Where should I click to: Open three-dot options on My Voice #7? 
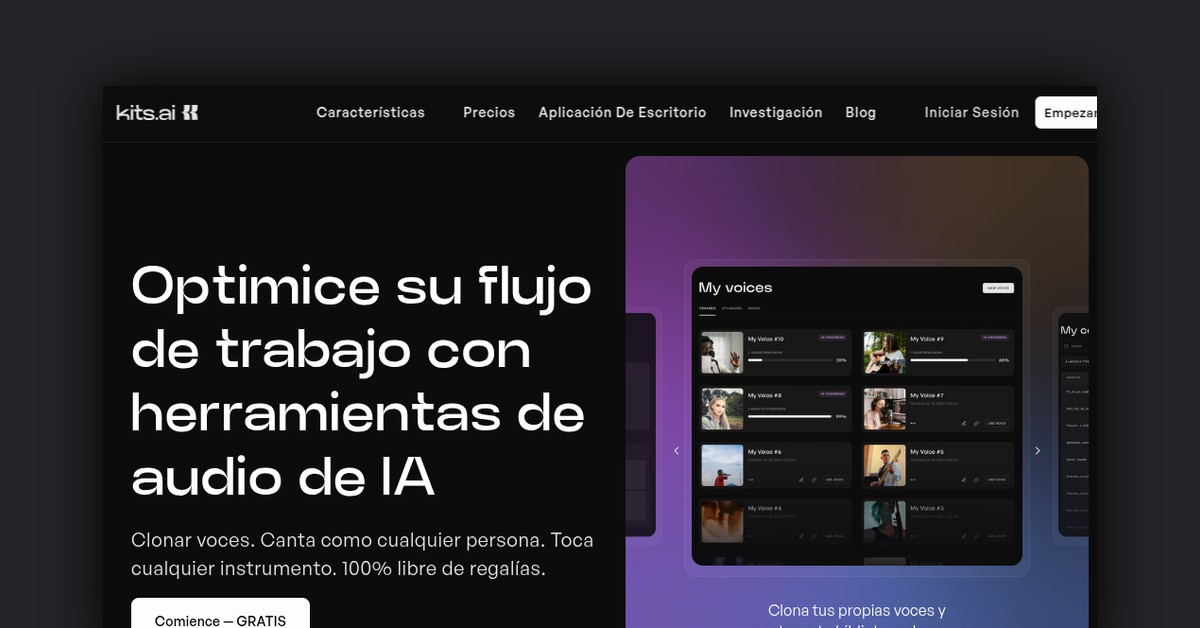(x=913, y=423)
